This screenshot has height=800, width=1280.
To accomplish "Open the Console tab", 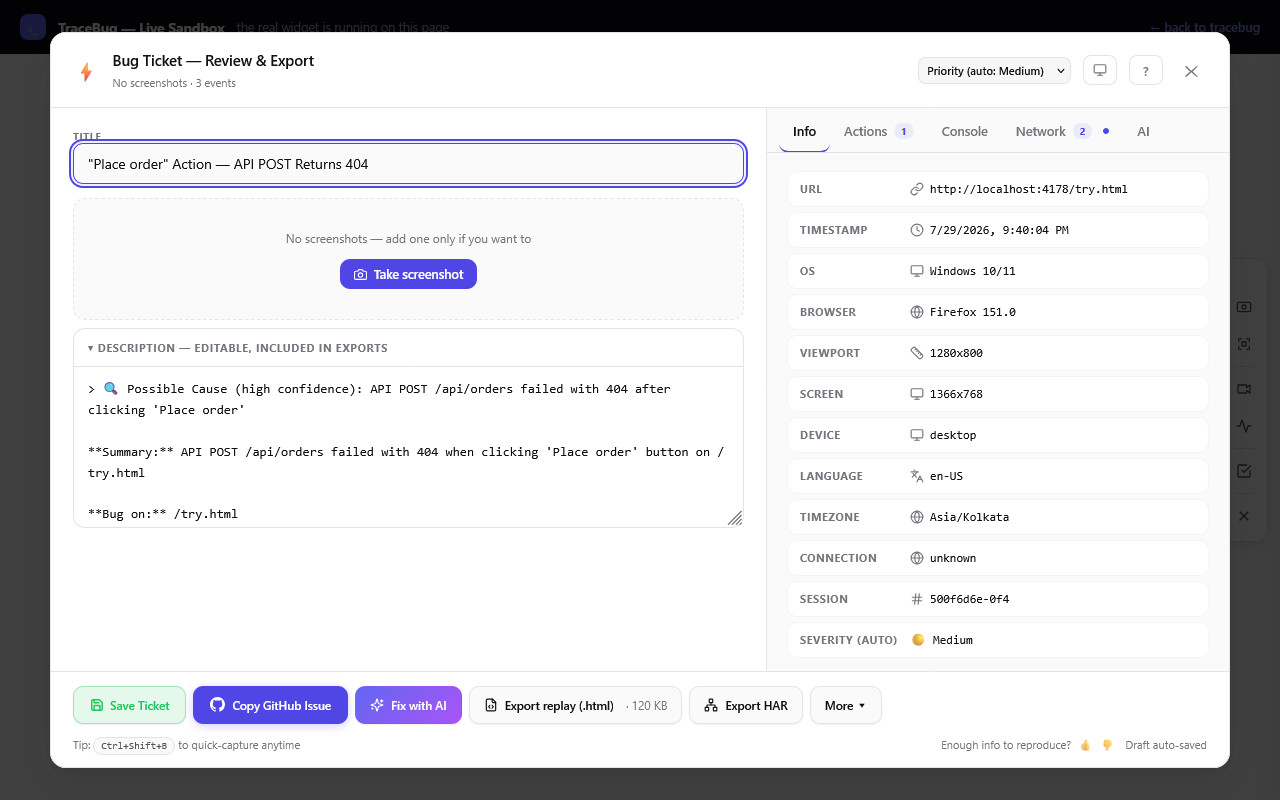I will (x=964, y=132).
